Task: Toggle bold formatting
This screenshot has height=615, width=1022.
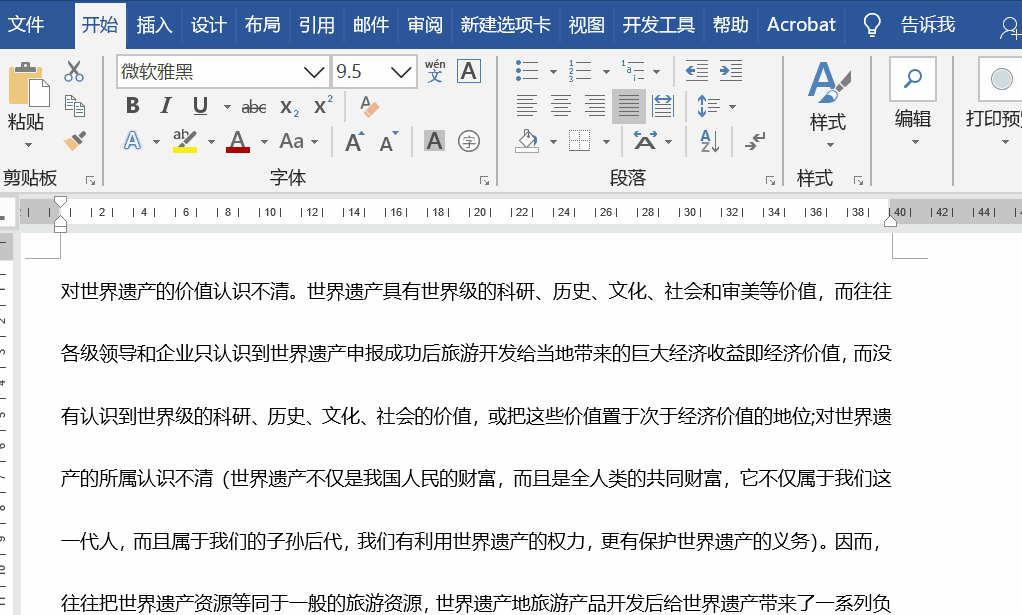Action: [133, 106]
